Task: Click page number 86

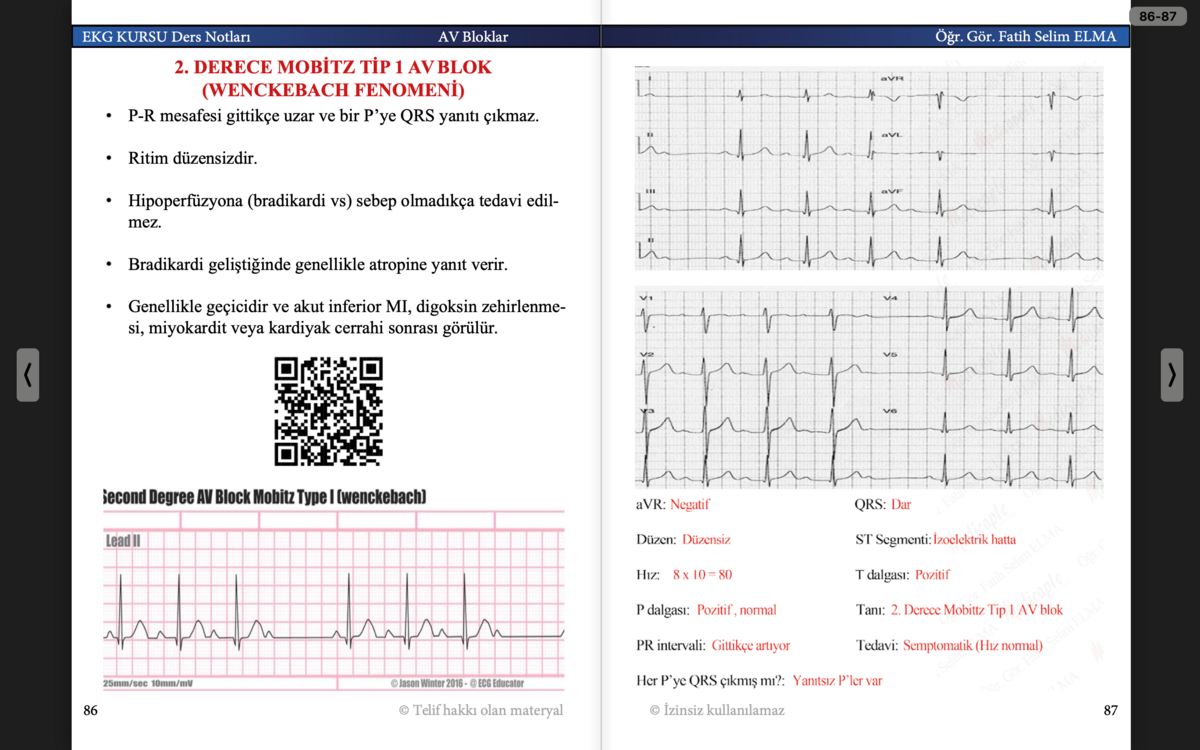Action: 90,710
